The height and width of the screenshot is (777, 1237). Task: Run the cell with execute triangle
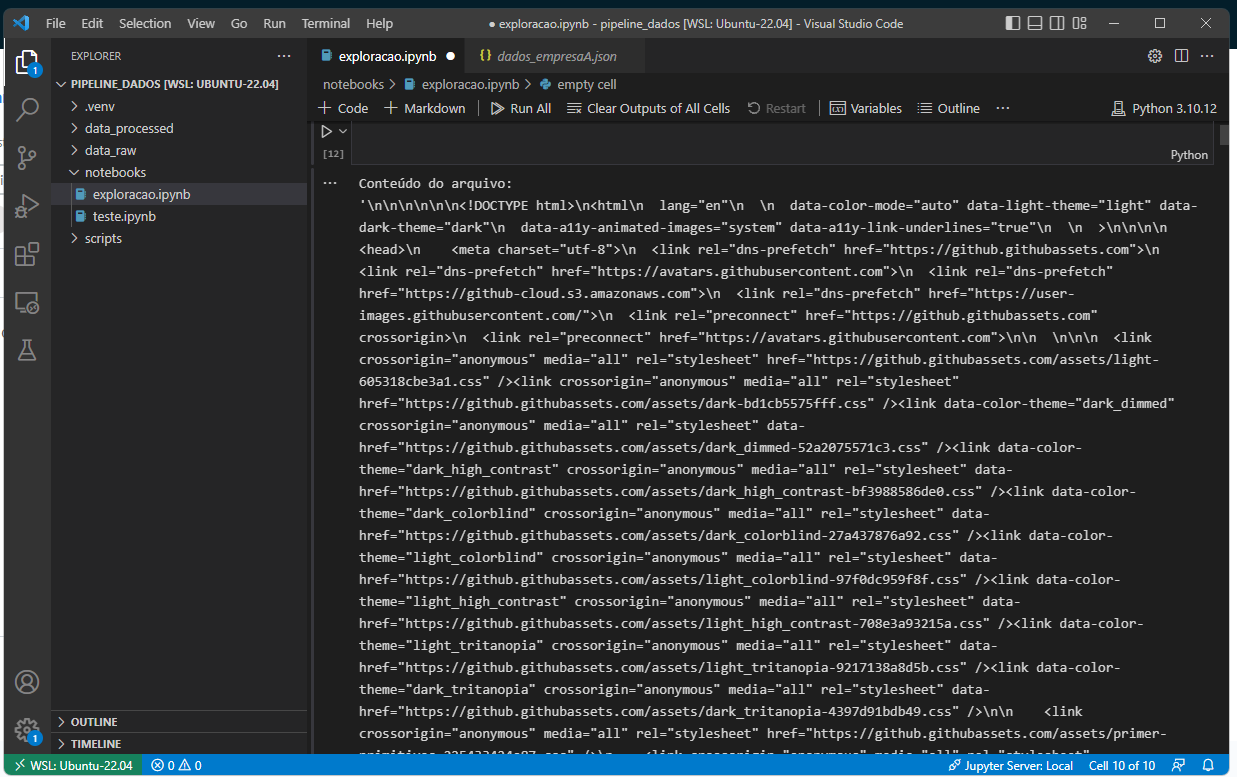pos(326,131)
